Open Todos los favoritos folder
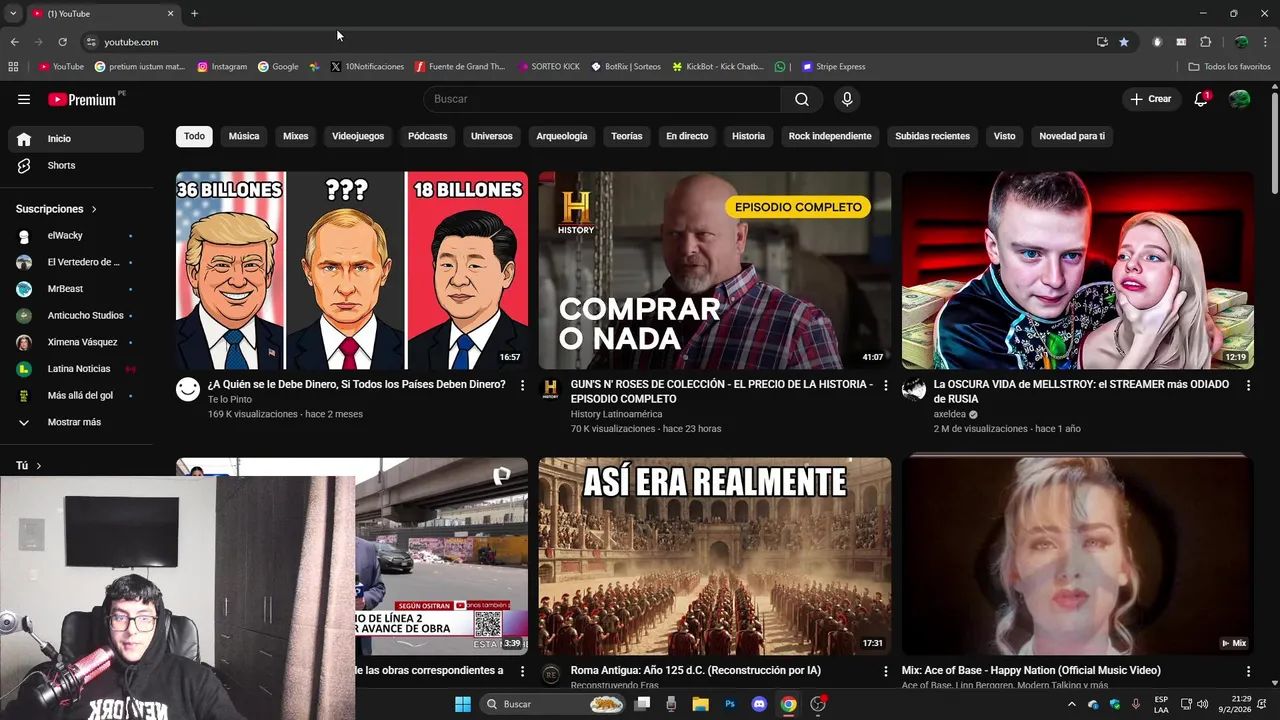The width and height of the screenshot is (1280, 720). point(1229,67)
